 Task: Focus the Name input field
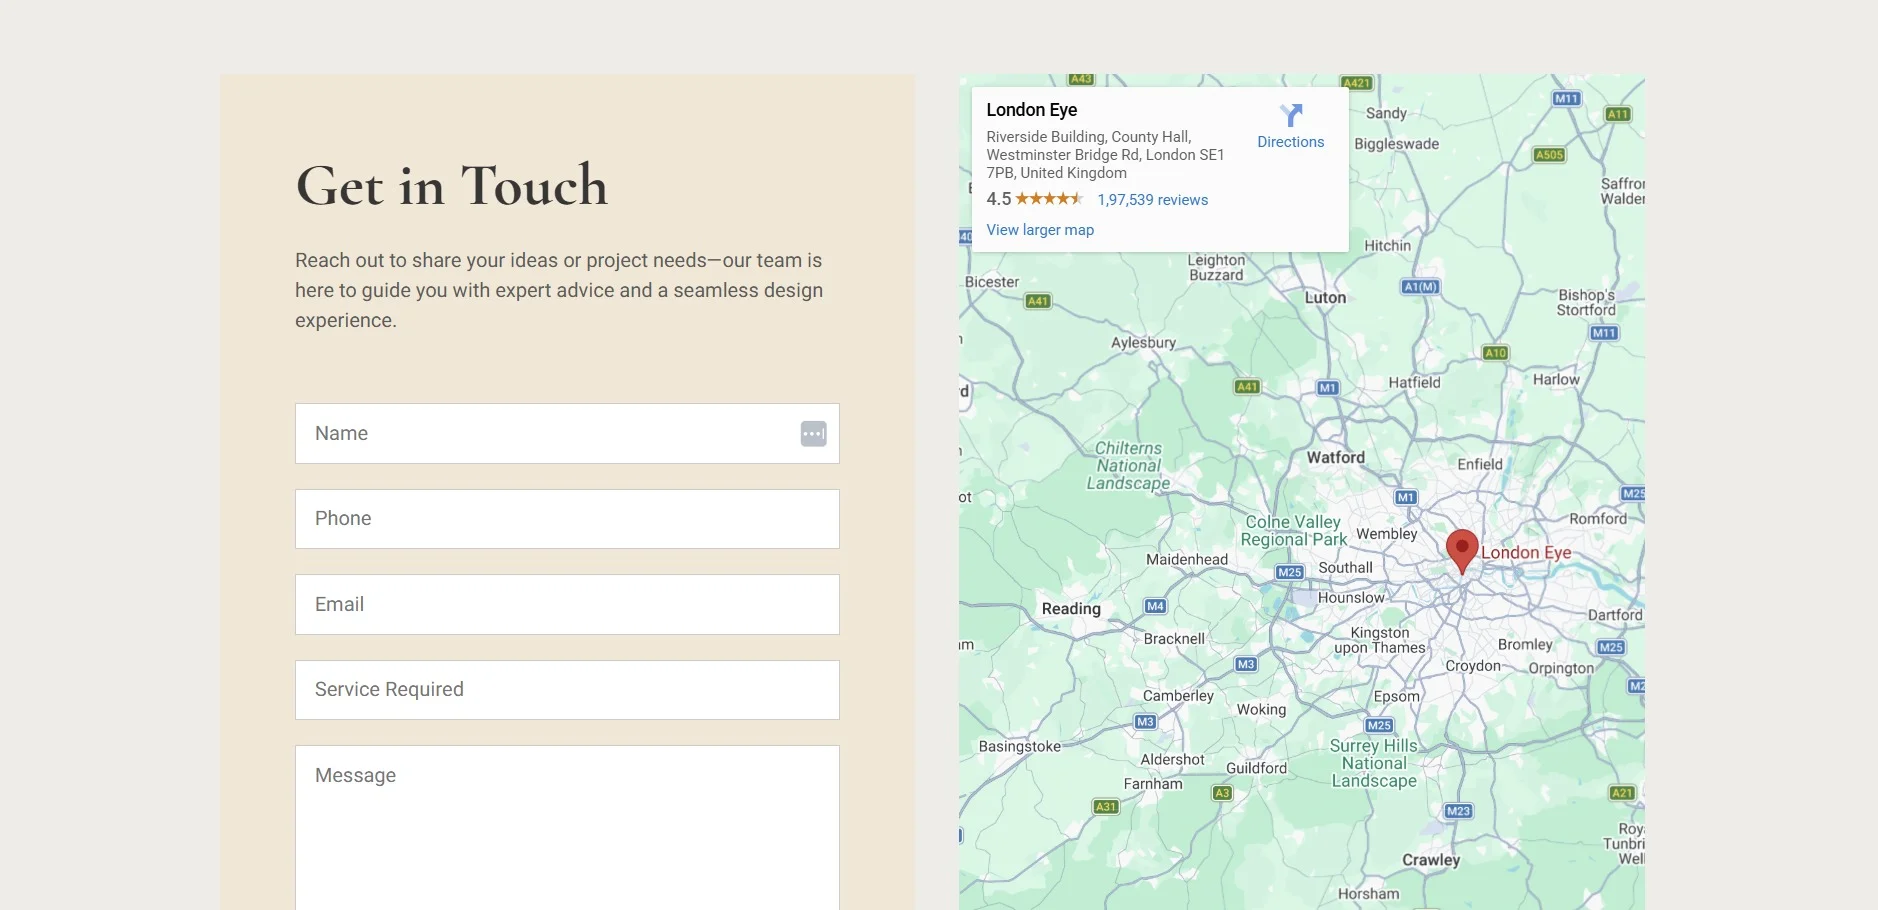click(x=567, y=434)
